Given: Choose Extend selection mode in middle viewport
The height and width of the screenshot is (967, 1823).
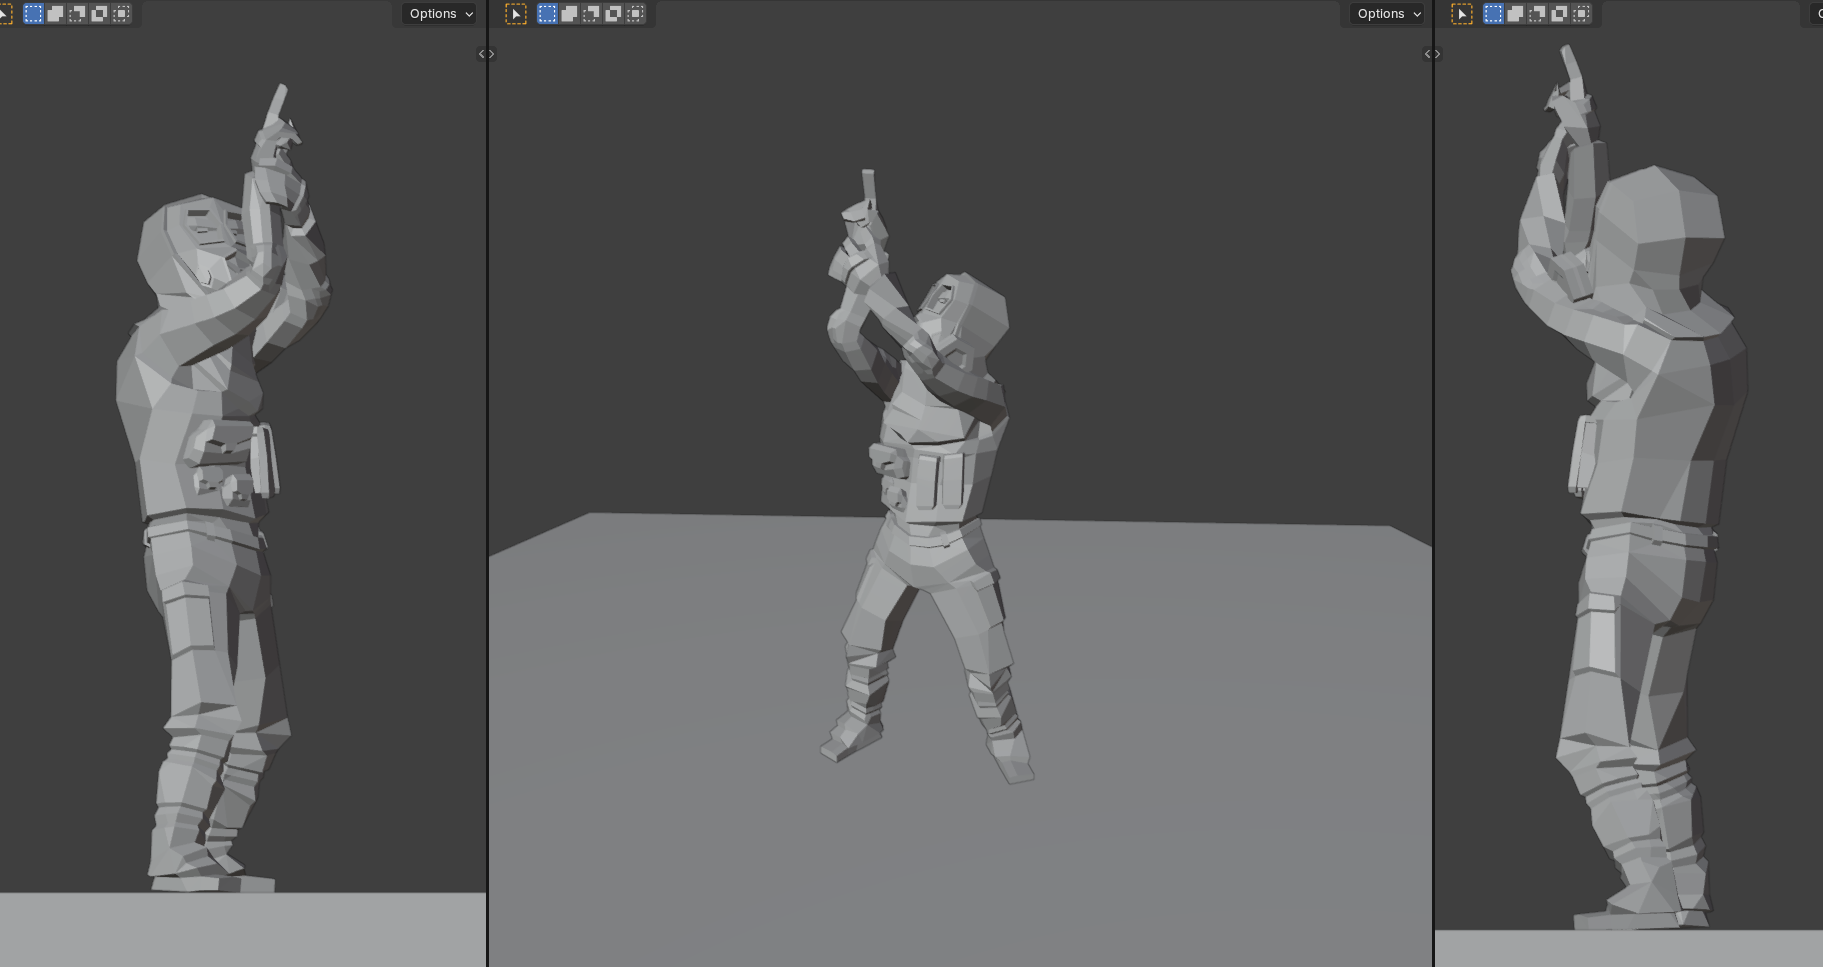Looking at the screenshot, I should pos(569,14).
